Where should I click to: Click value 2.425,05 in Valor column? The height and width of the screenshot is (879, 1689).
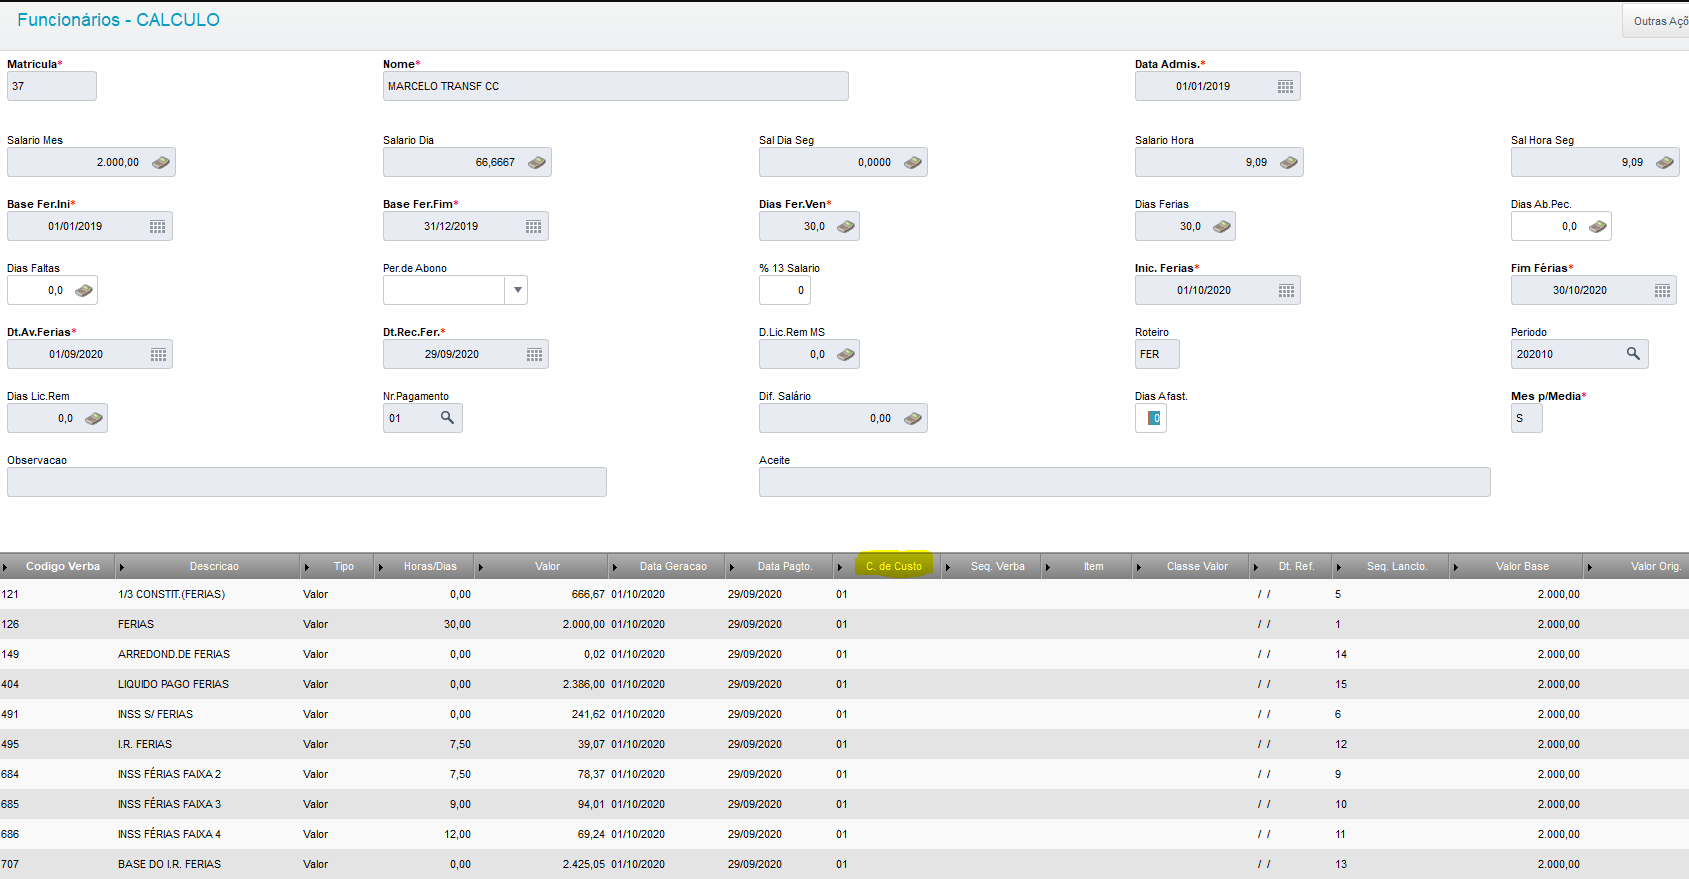tap(584, 864)
